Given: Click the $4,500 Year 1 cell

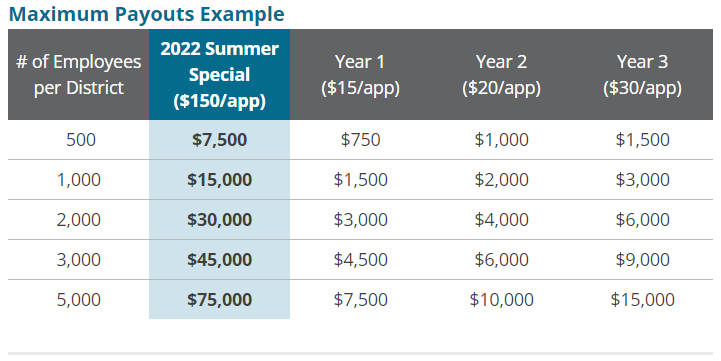Looking at the screenshot, I should click(x=360, y=260).
